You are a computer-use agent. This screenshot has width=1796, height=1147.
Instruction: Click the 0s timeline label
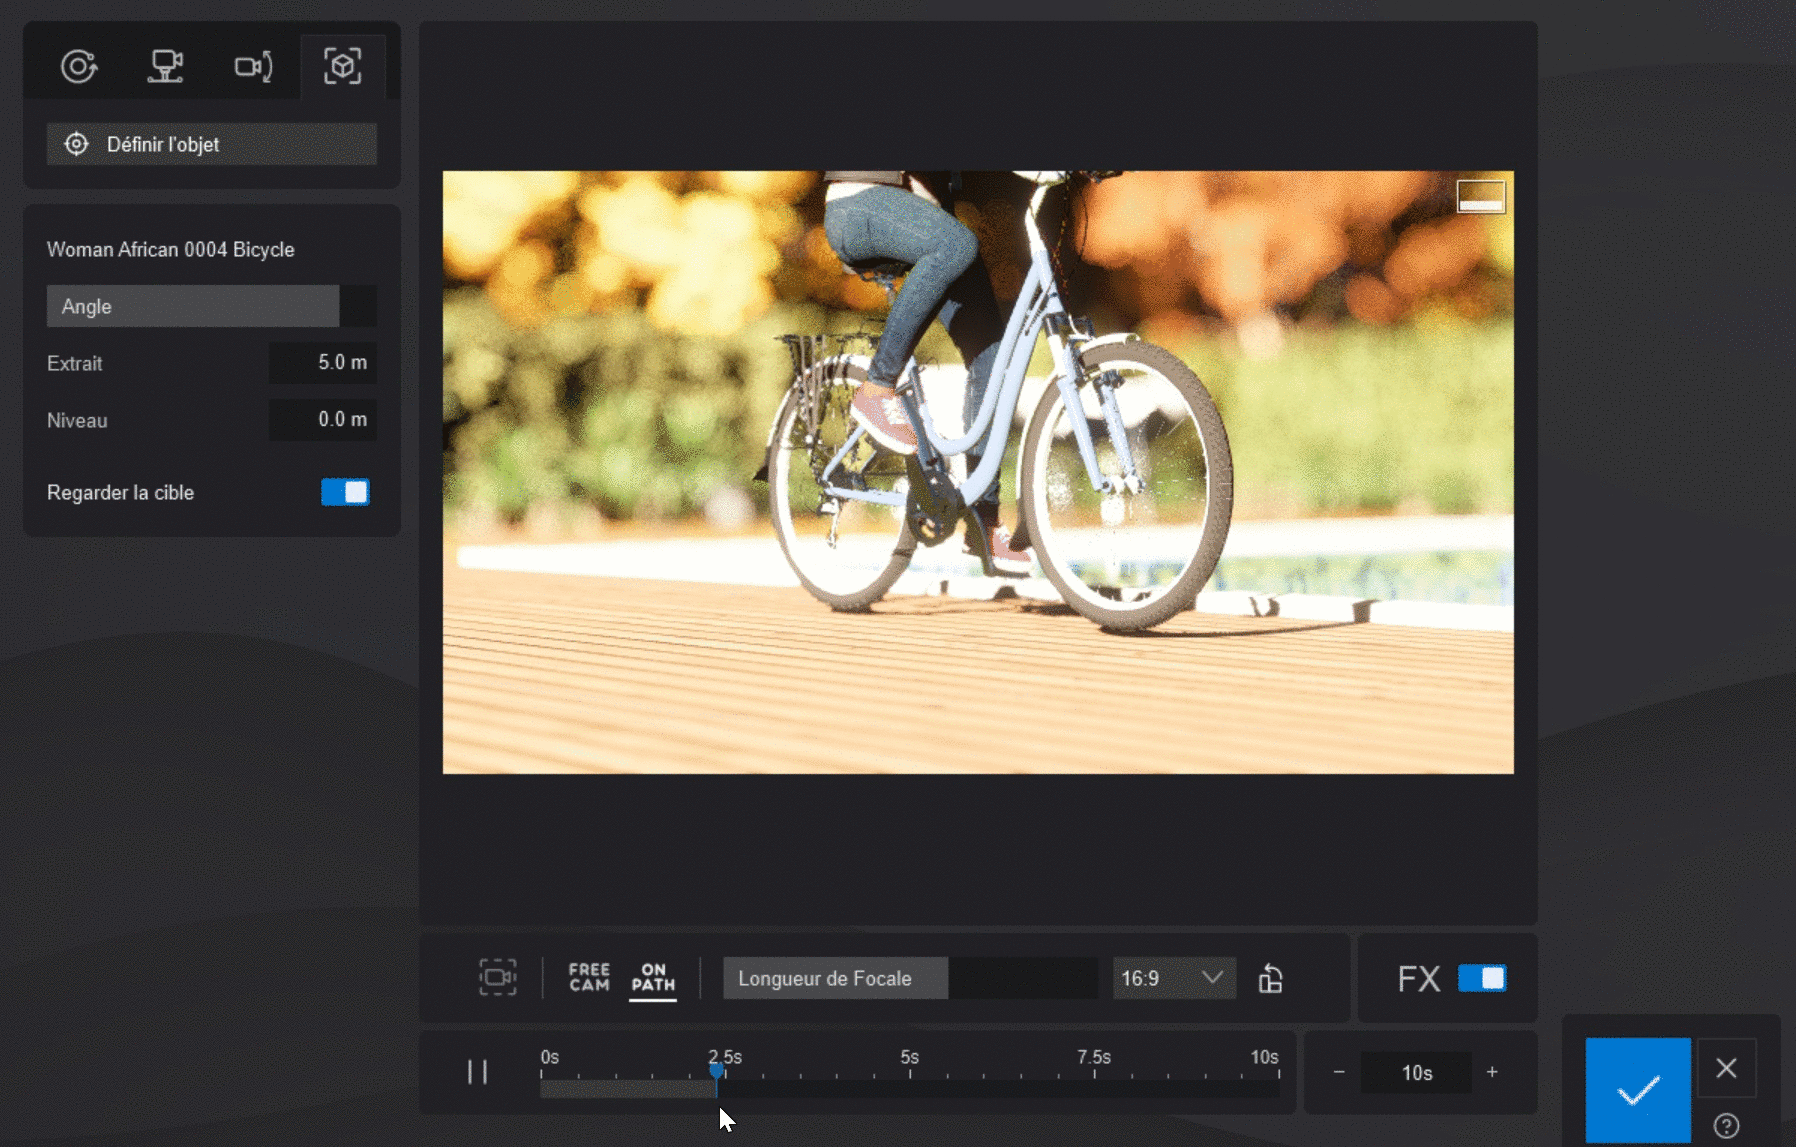(x=550, y=1057)
